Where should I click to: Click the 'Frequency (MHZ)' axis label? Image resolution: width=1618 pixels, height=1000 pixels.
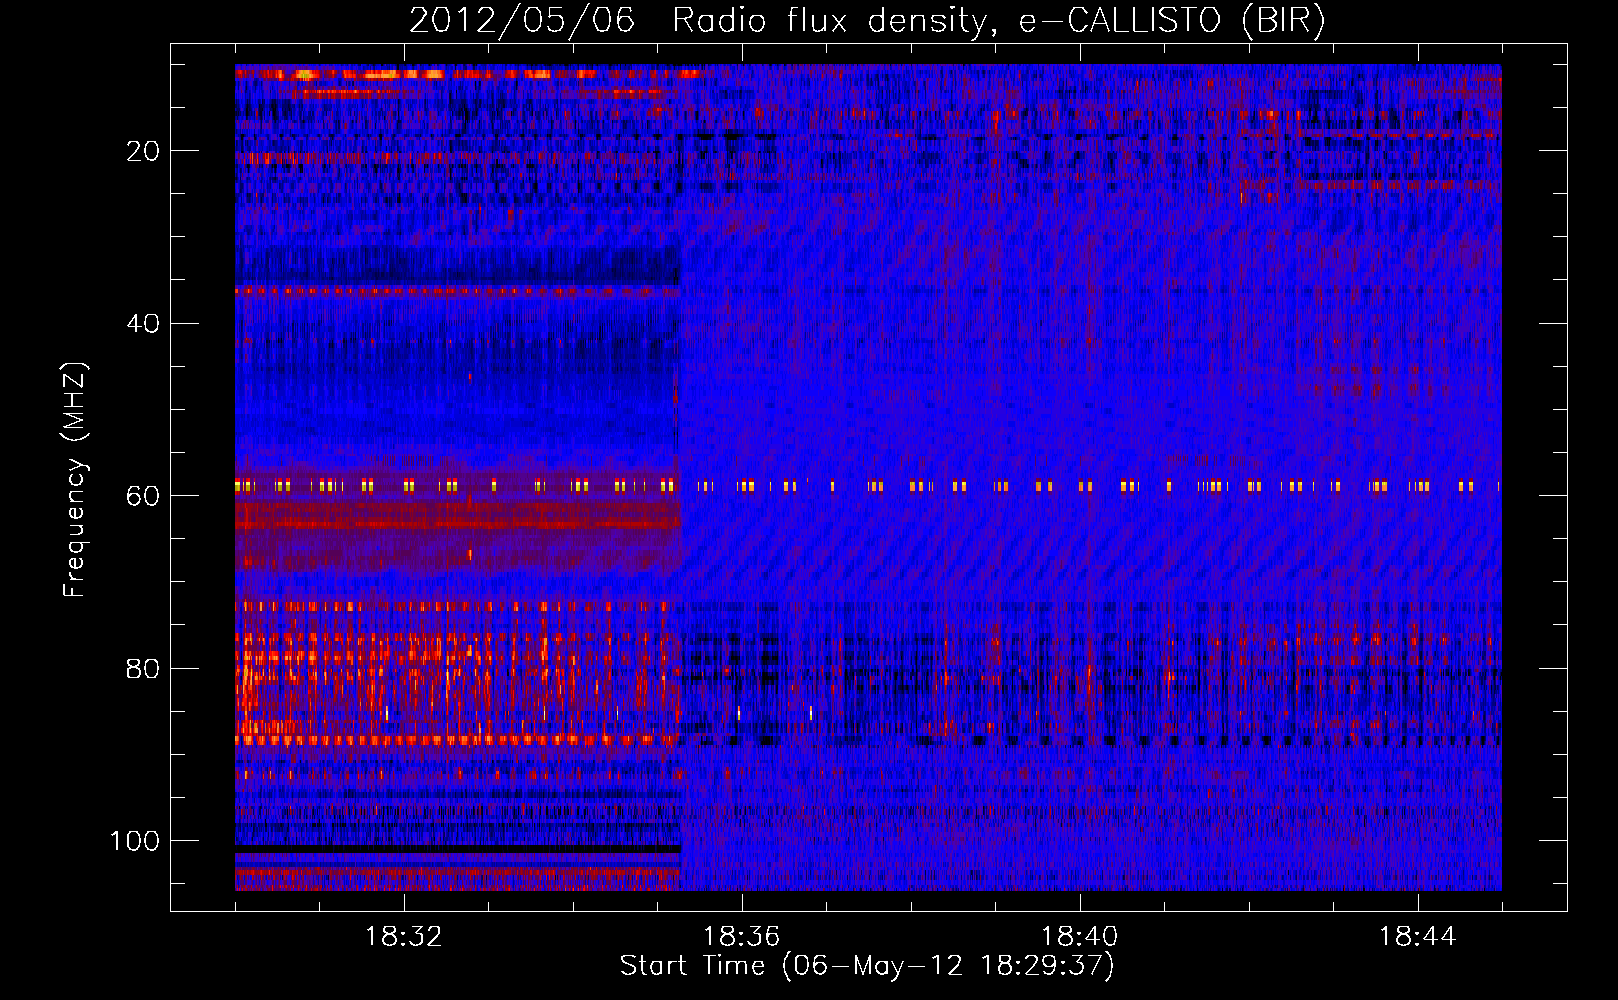(75, 480)
